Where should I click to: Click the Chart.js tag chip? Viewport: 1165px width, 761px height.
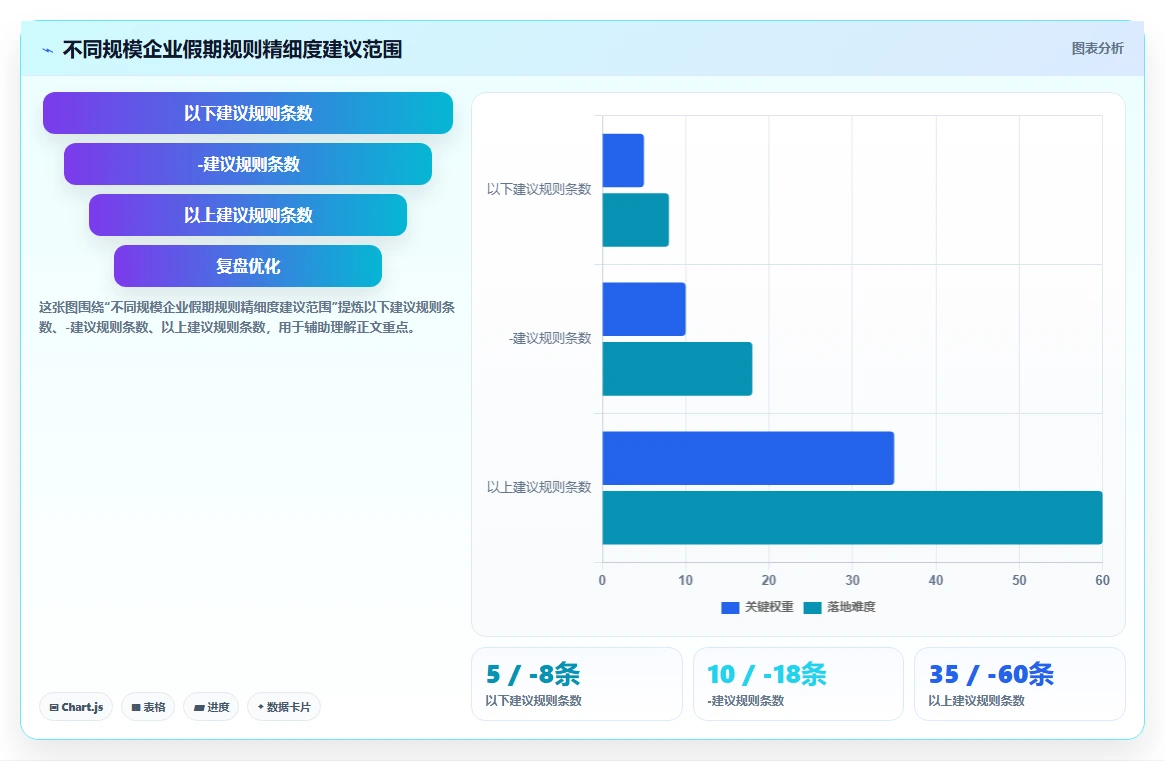click(x=76, y=707)
